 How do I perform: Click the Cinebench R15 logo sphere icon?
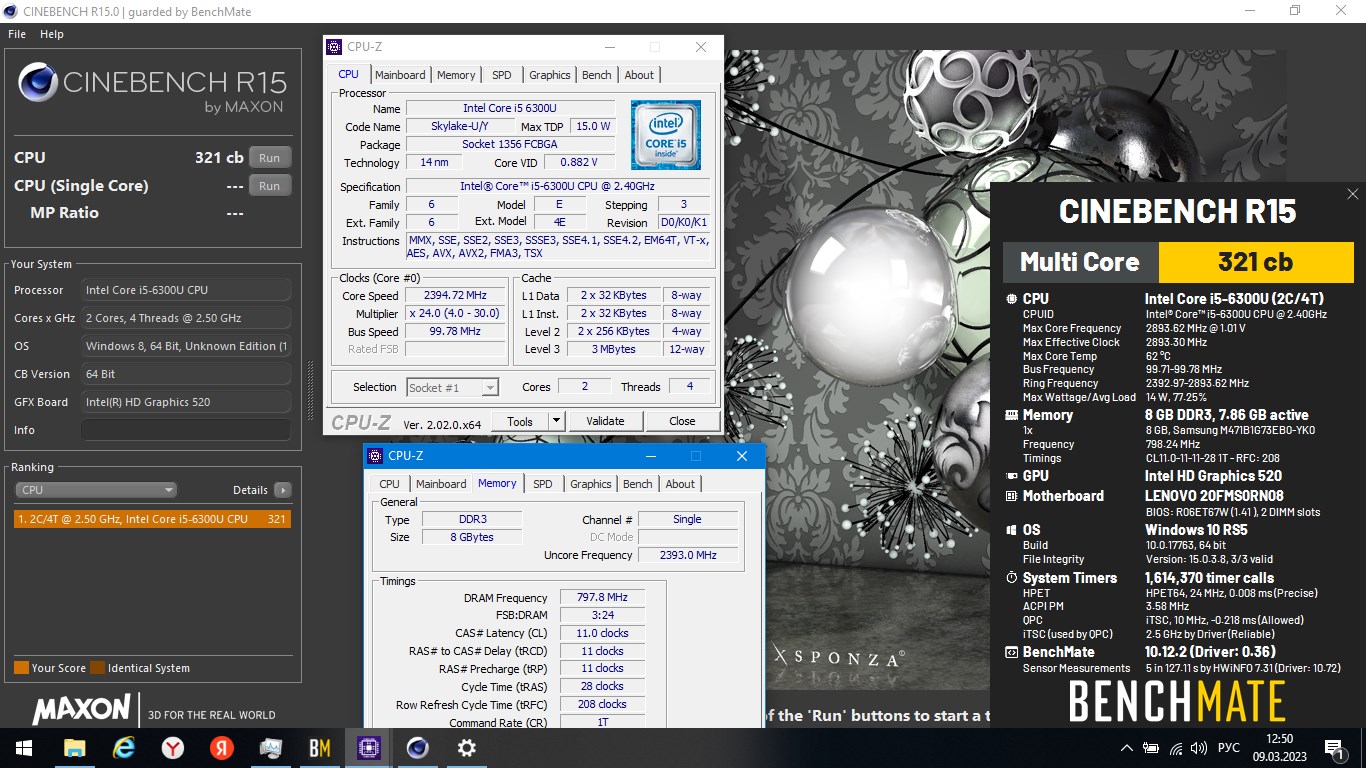38,83
